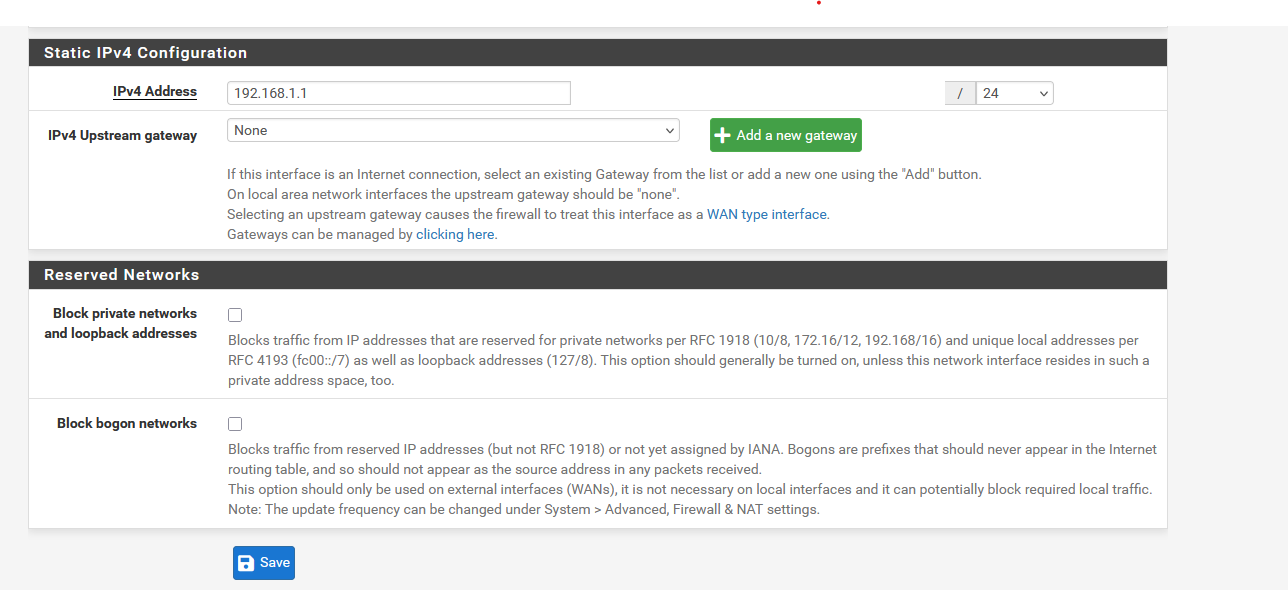The width and height of the screenshot is (1288, 590).
Task: Open the WAN type interface link
Action: tap(767, 214)
